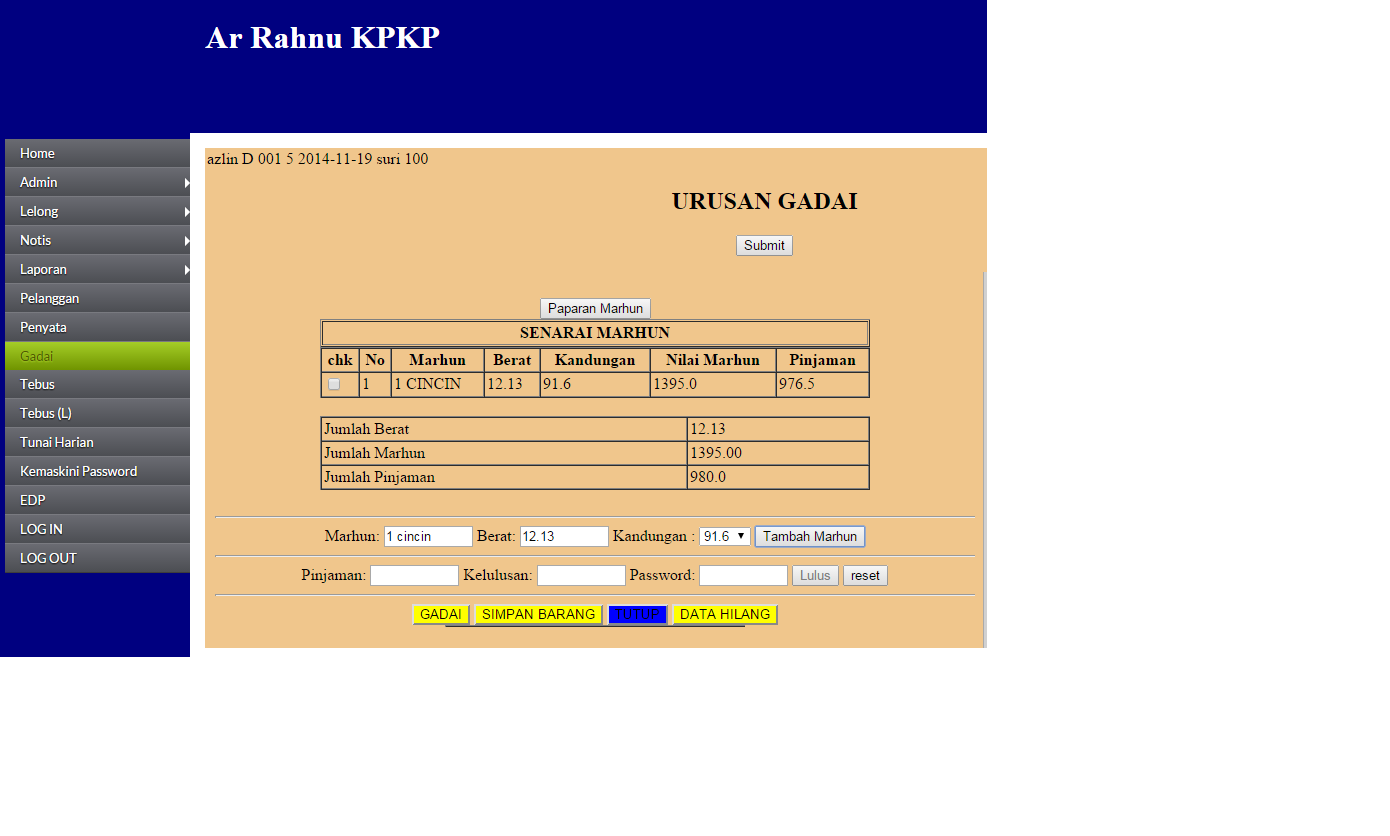Click the yellow GADAI button
The width and height of the screenshot is (1390, 836).
441,614
